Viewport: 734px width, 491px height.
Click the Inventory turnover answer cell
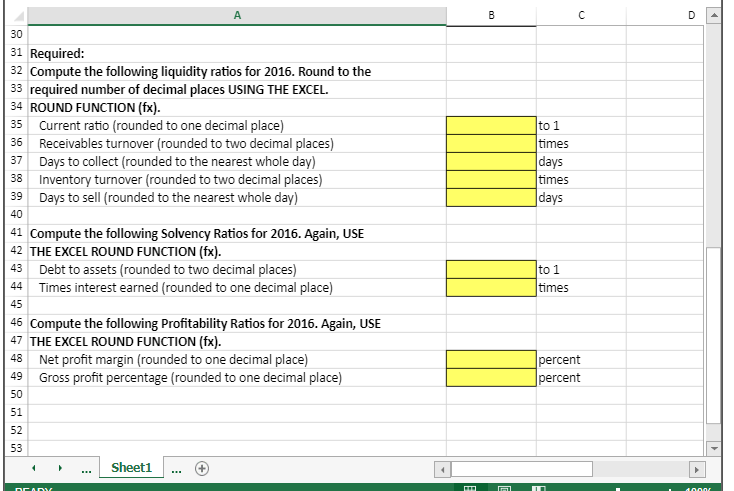491,179
